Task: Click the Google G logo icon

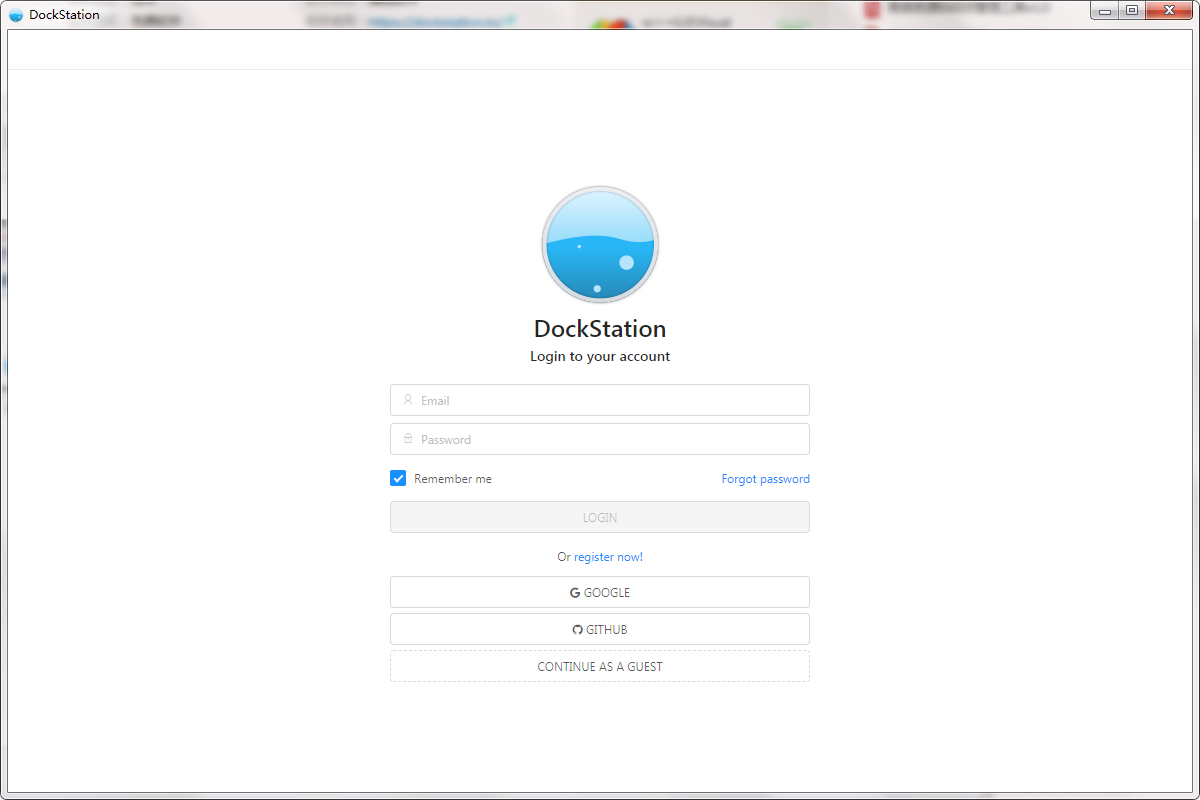Action: [575, 593]
